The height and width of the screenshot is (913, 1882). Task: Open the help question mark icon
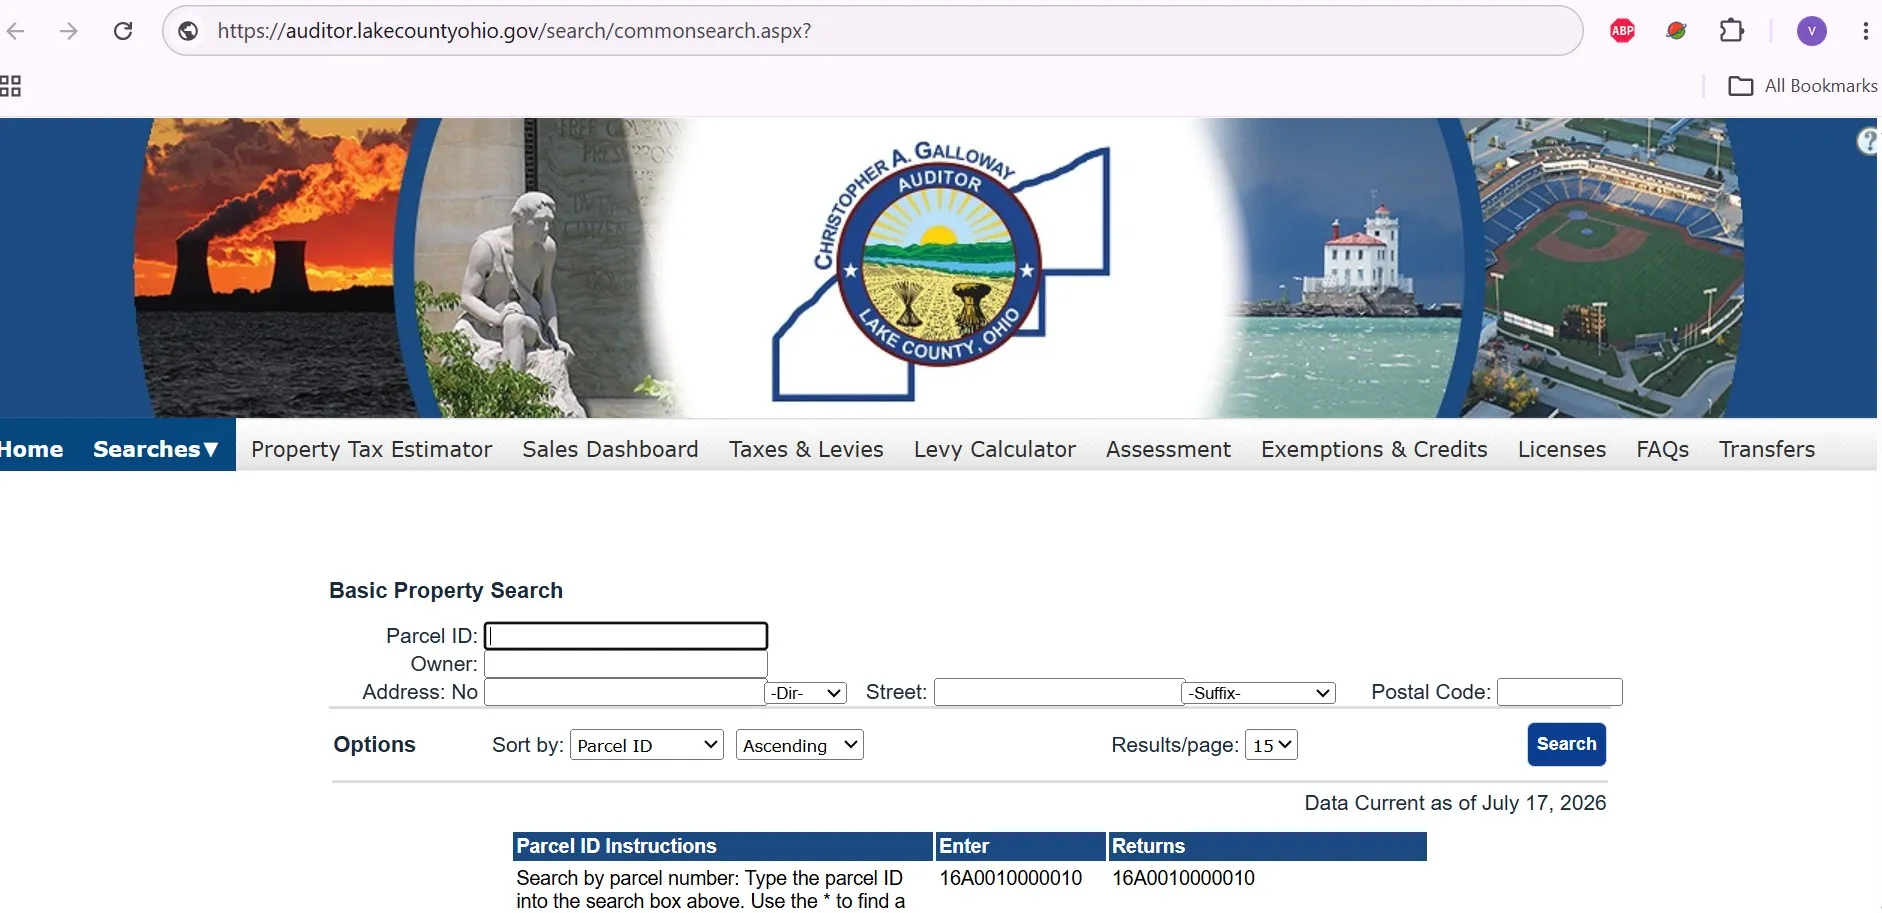point(1868,142)
